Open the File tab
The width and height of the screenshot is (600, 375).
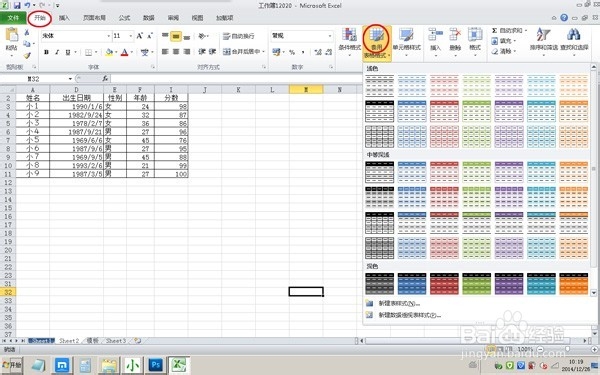click(13, 18)
